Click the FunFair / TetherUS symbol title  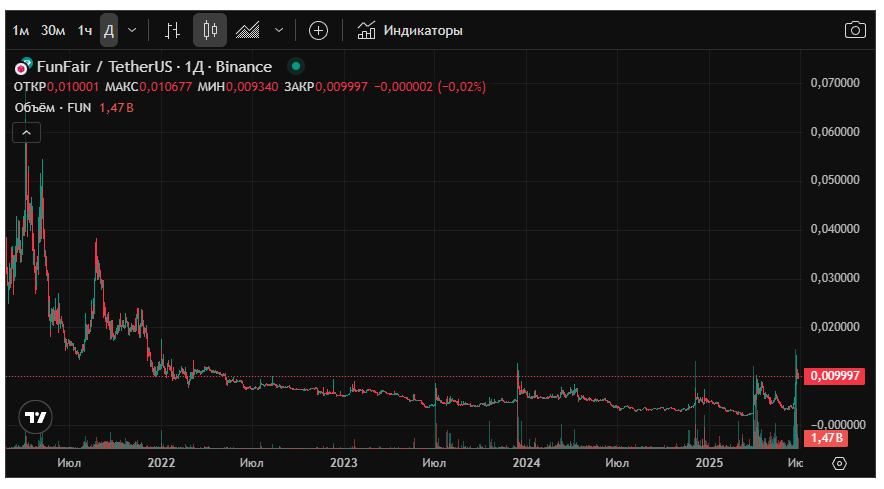tap(154, 67)
